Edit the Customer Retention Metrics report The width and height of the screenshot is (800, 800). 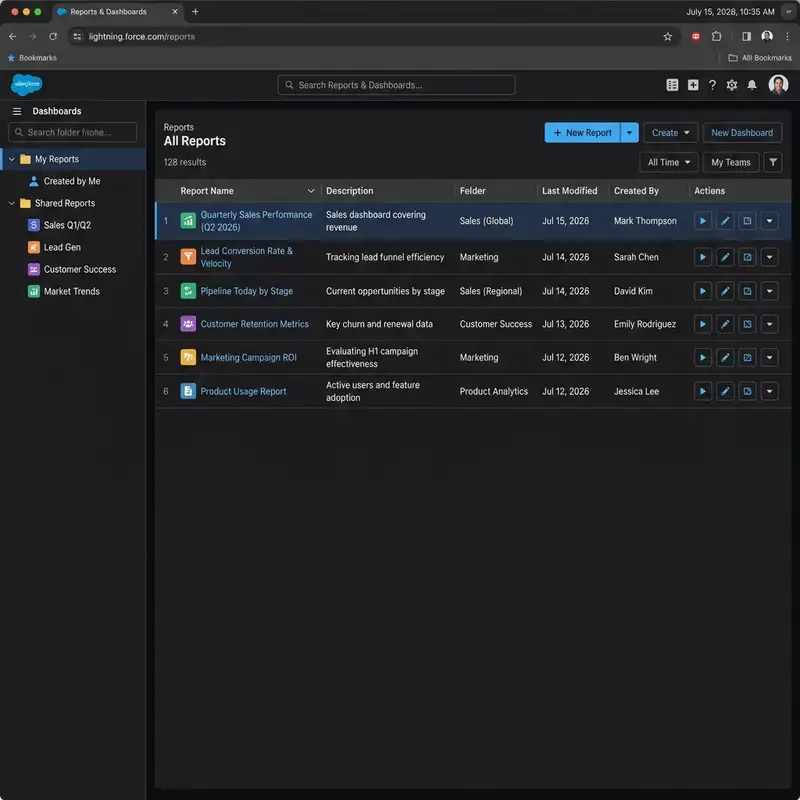pyautogui.click(x=725, y=324)
